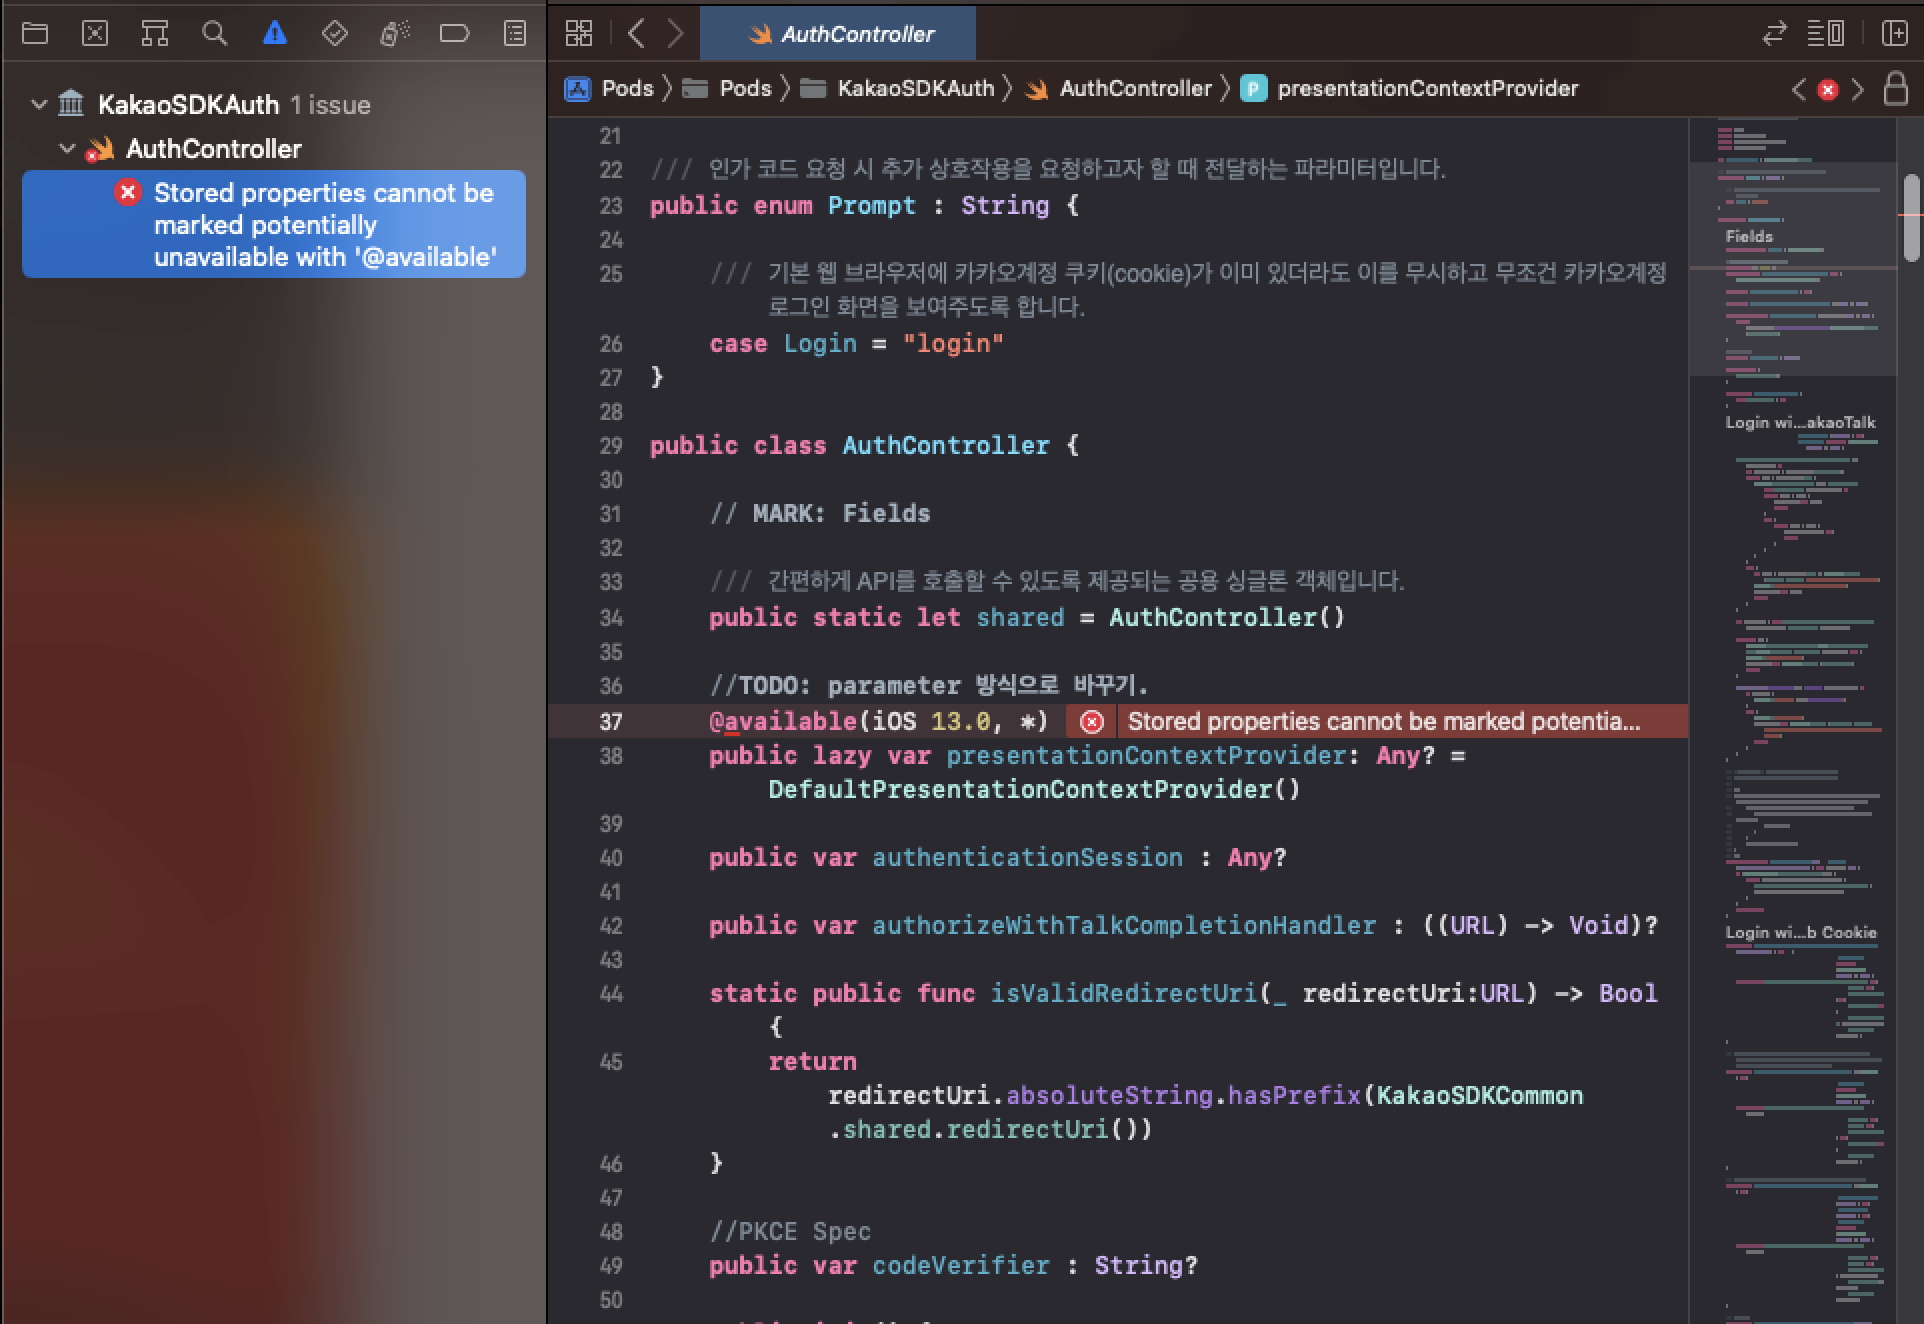Screen dimensions: 1924x1324
Task: Switch to the AuthController editor tab
Action: (x=838, y=34)
